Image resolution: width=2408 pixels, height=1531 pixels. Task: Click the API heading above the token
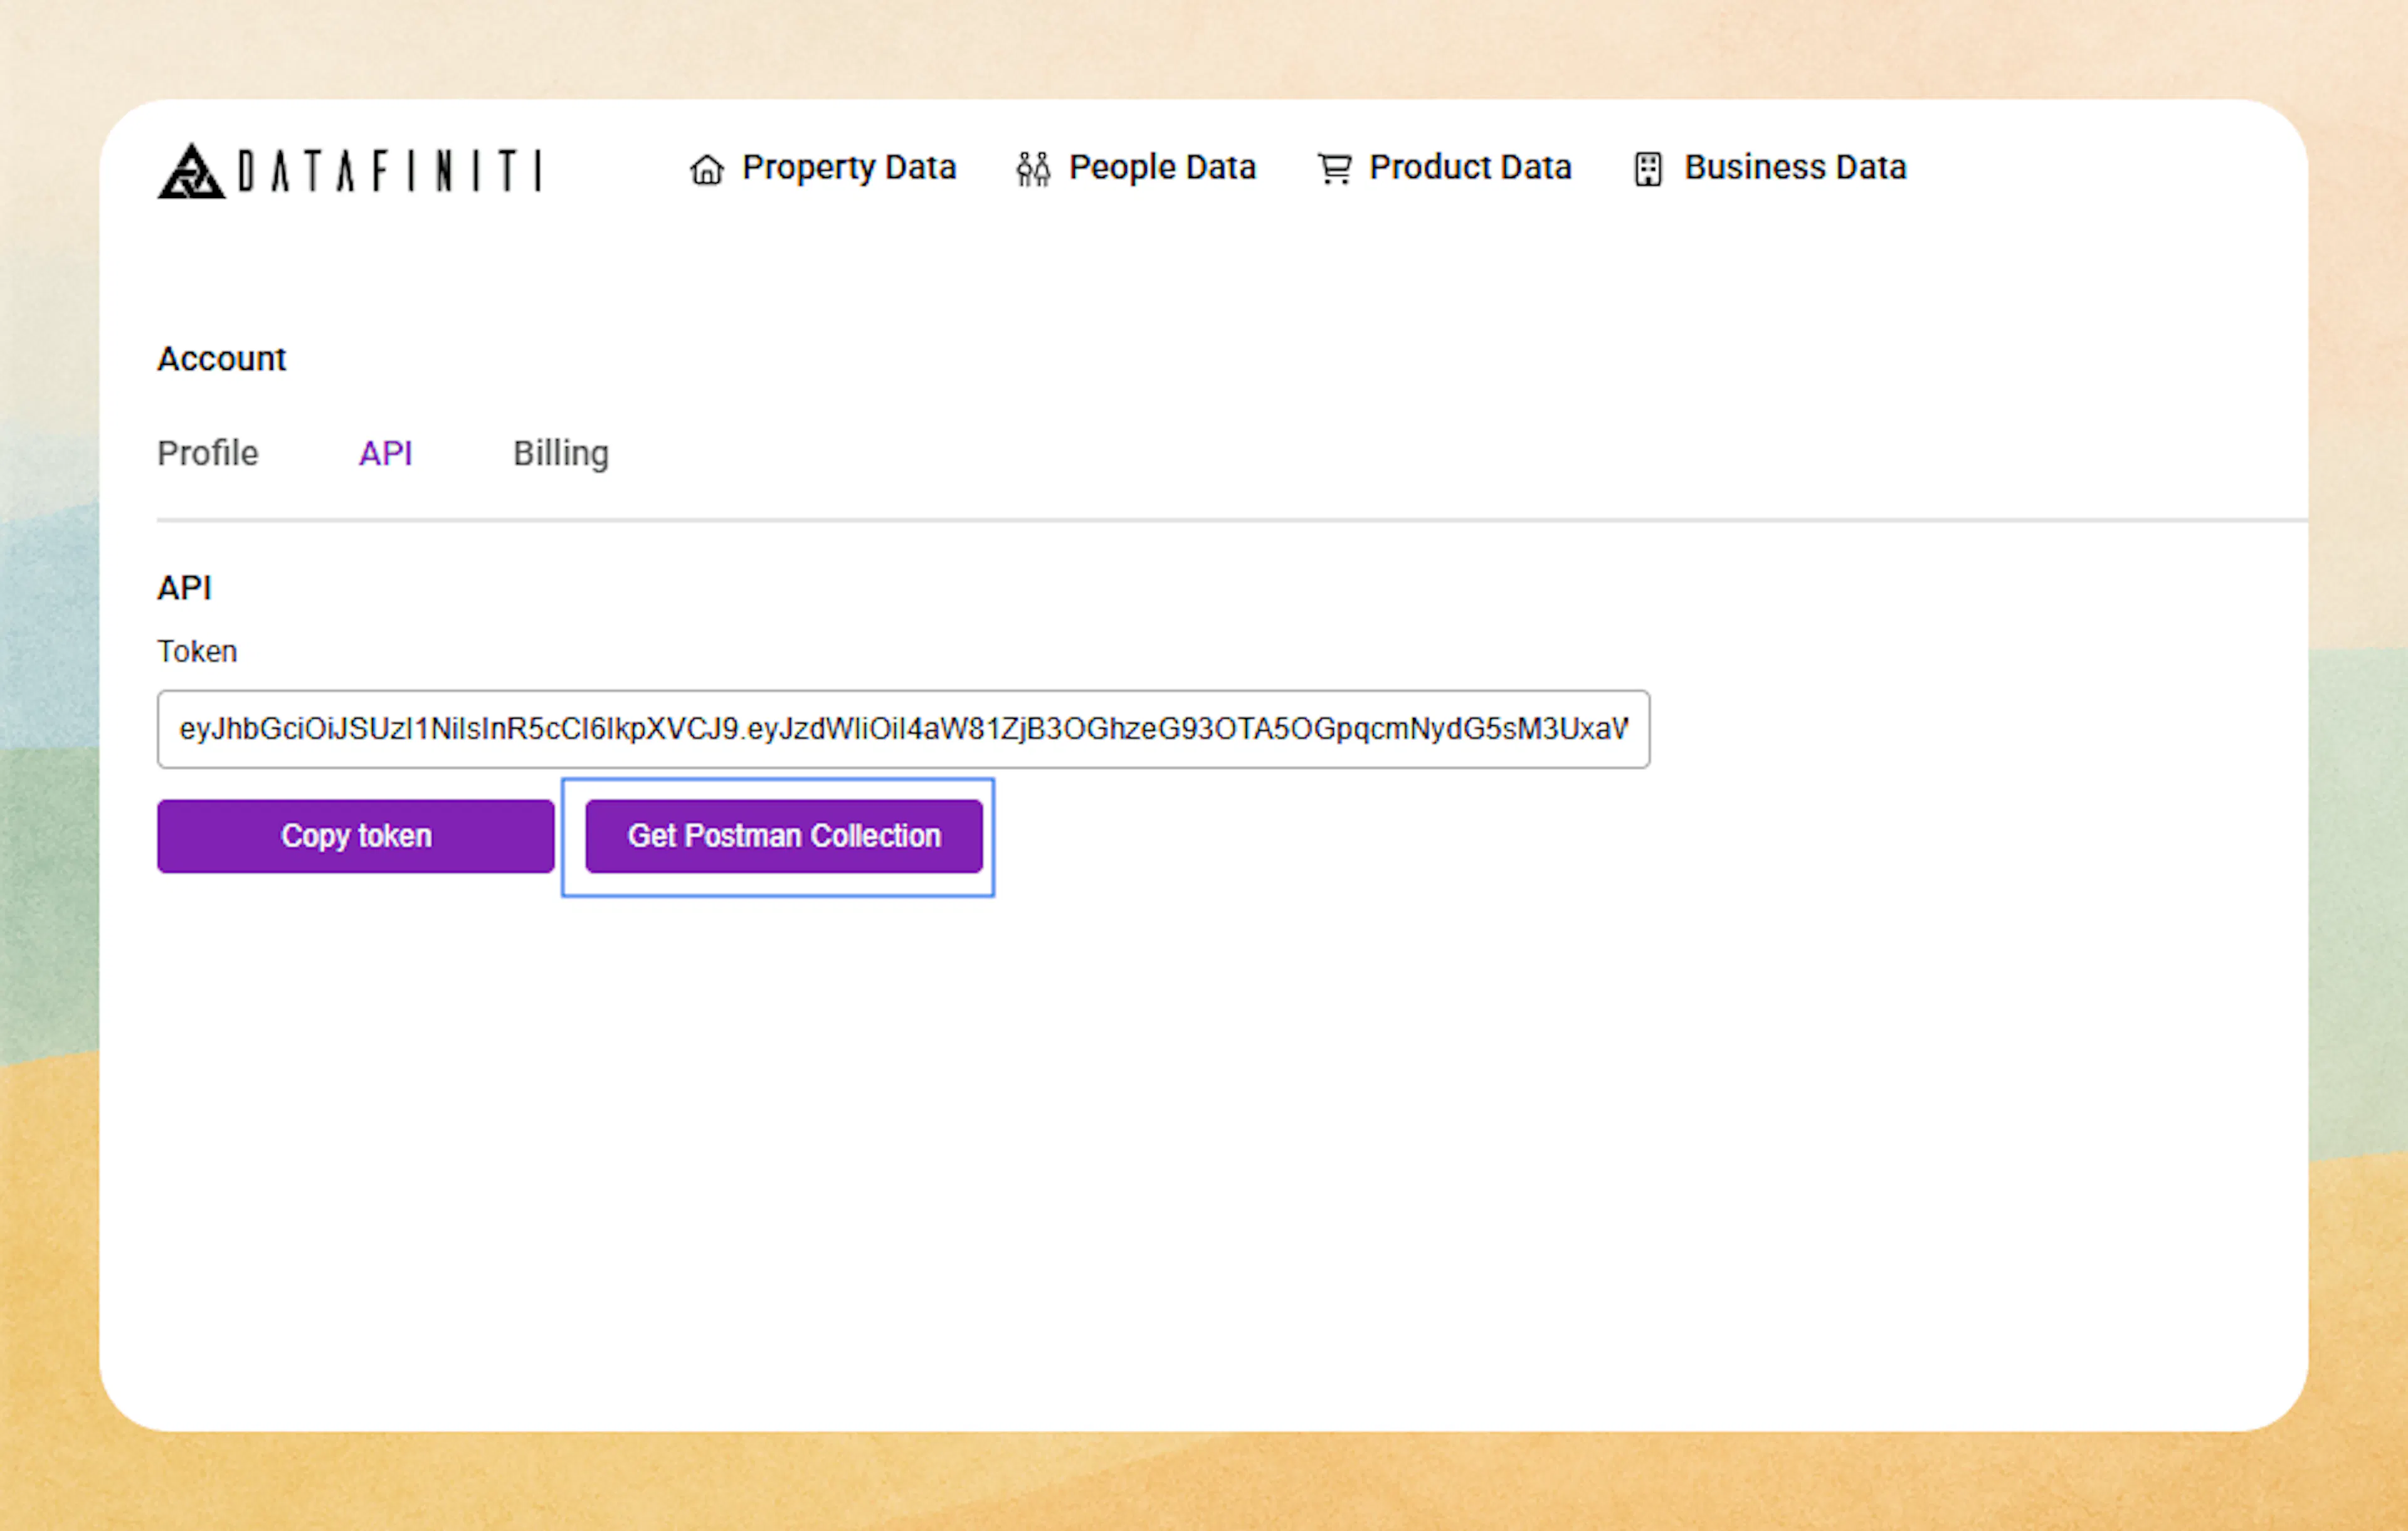point(185,588)
